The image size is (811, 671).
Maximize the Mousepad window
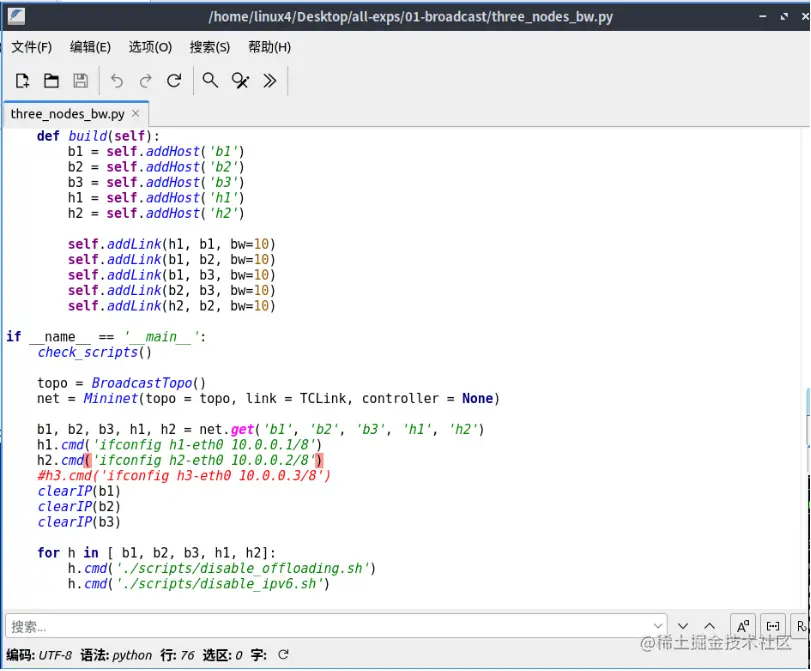[x=784, y=17]
